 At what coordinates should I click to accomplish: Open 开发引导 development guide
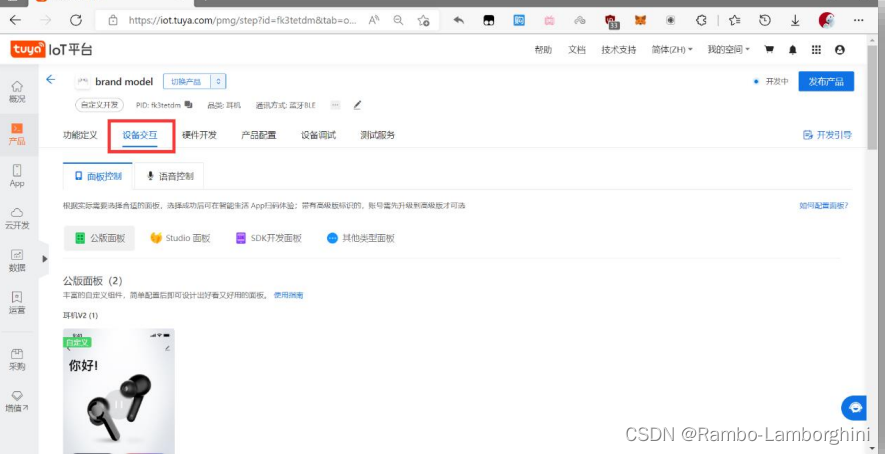[x=827, y=135]
